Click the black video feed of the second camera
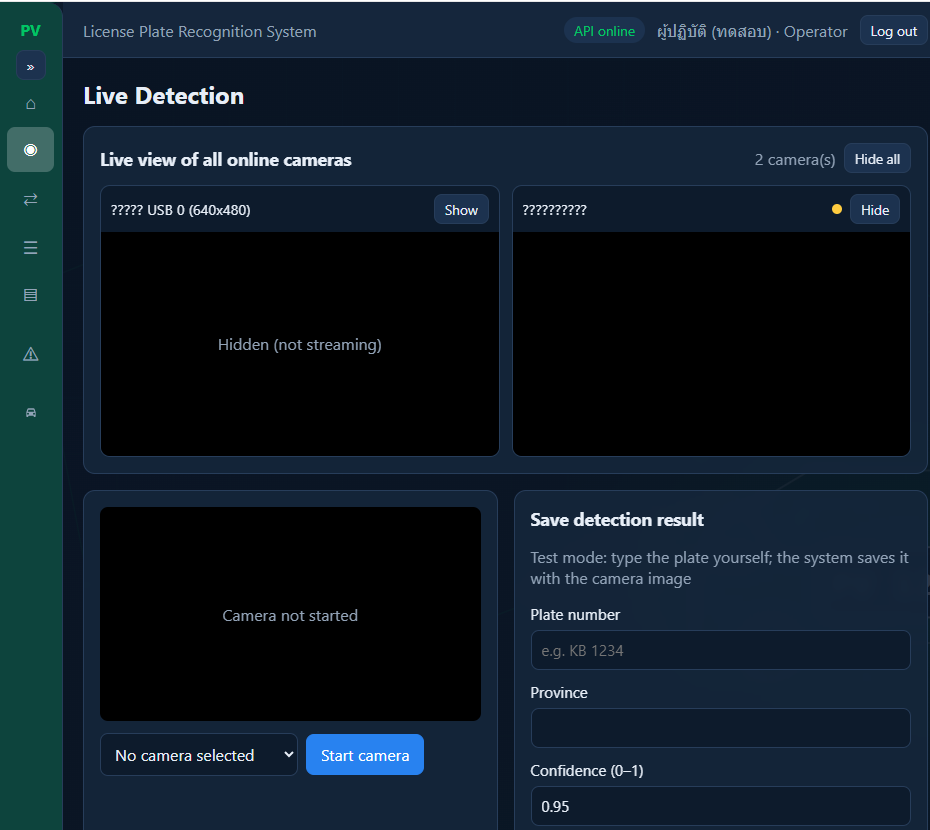The width and height of the screenshot is (930, 830). point(711,344)
